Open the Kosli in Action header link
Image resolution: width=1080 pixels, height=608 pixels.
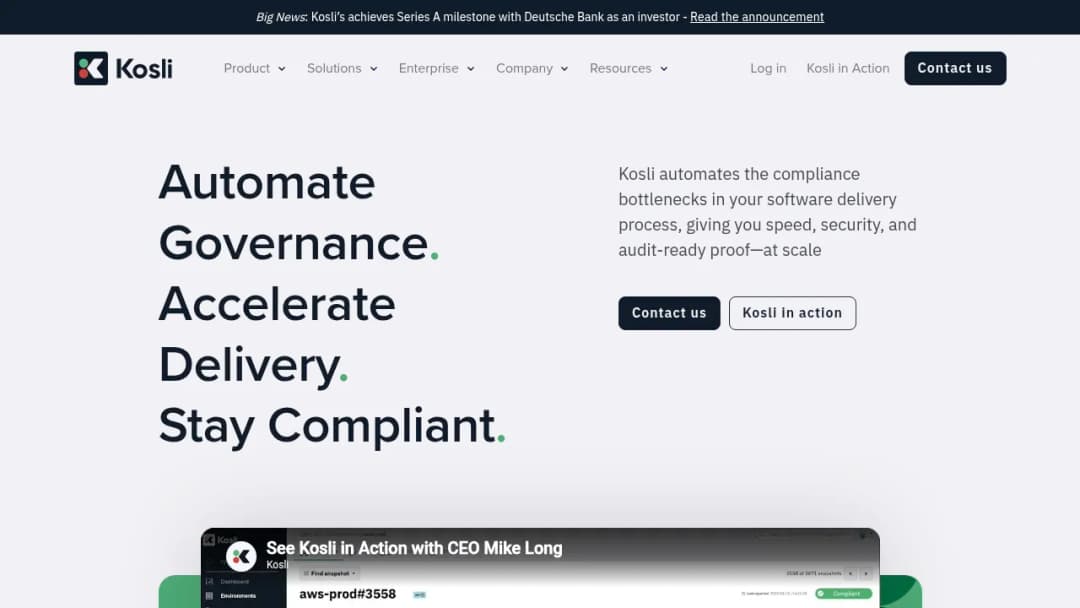(x=848, y=68)
